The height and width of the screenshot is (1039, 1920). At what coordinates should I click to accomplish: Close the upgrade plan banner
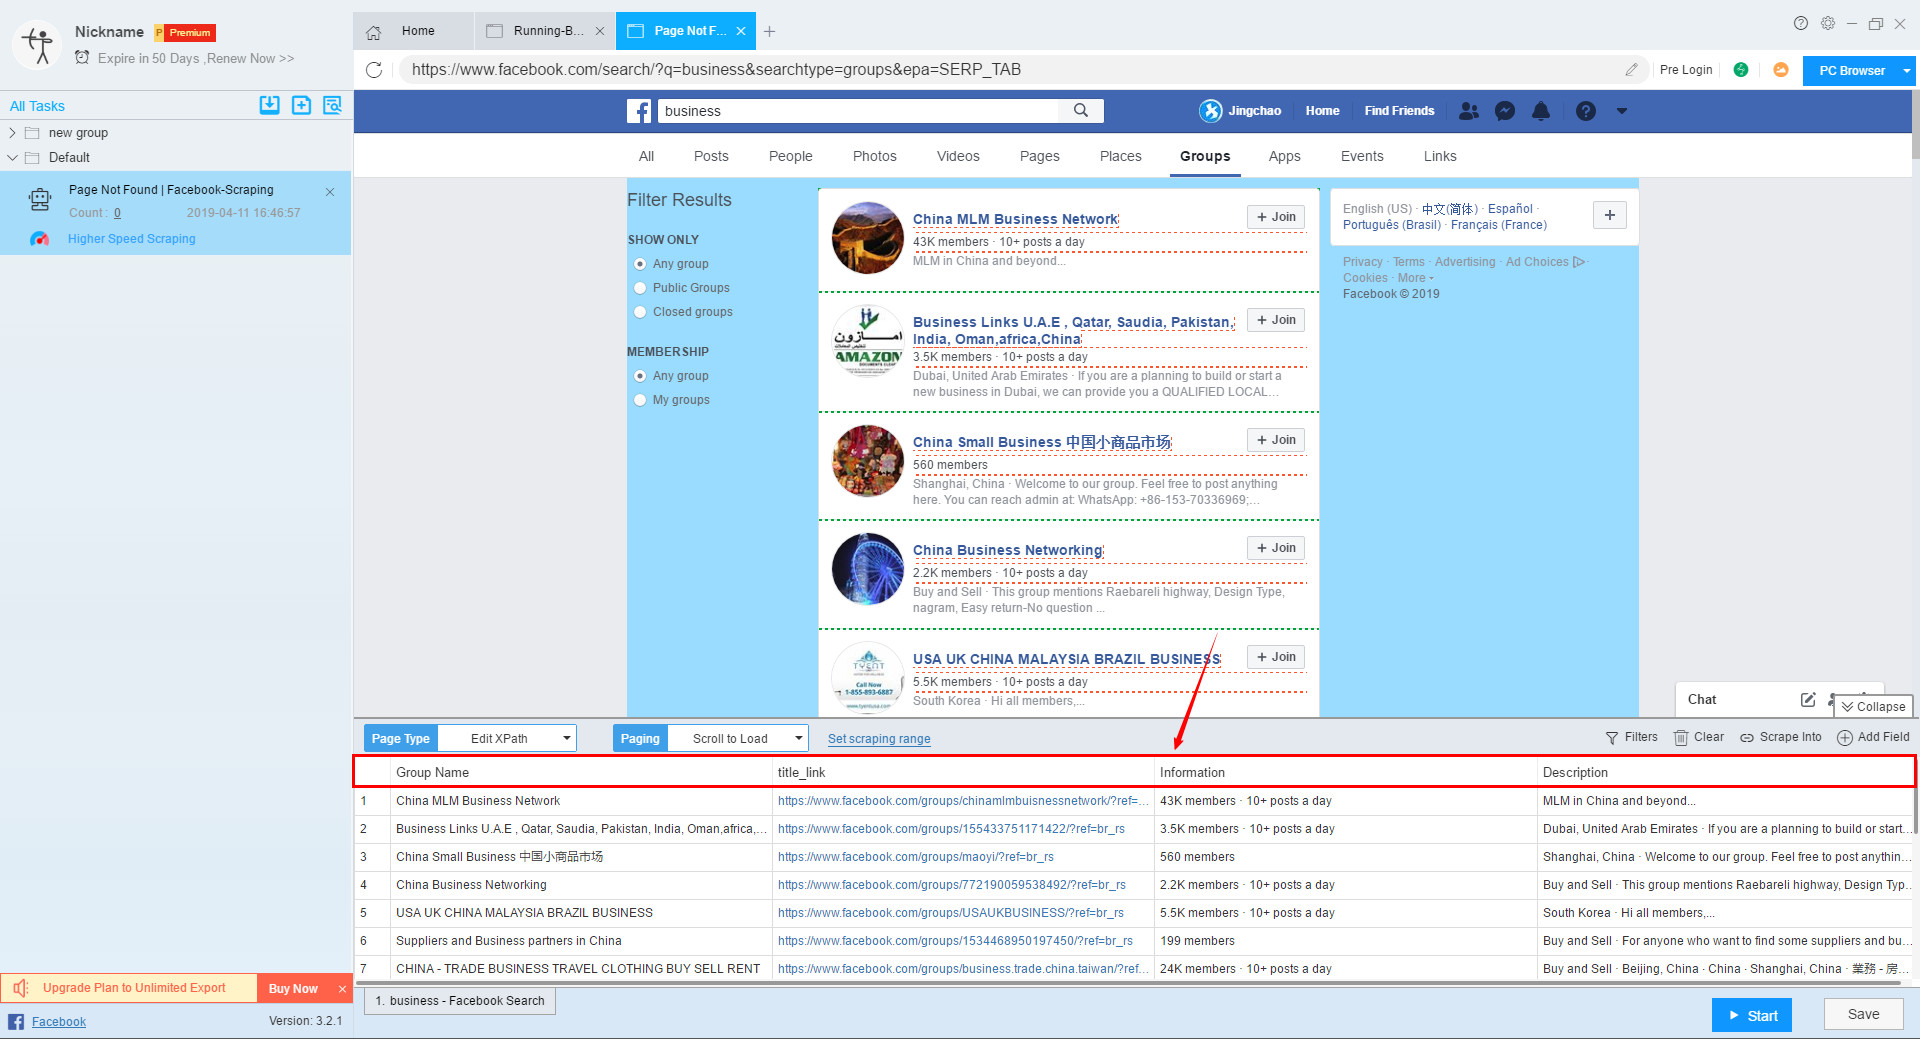[x=342, y=989]
